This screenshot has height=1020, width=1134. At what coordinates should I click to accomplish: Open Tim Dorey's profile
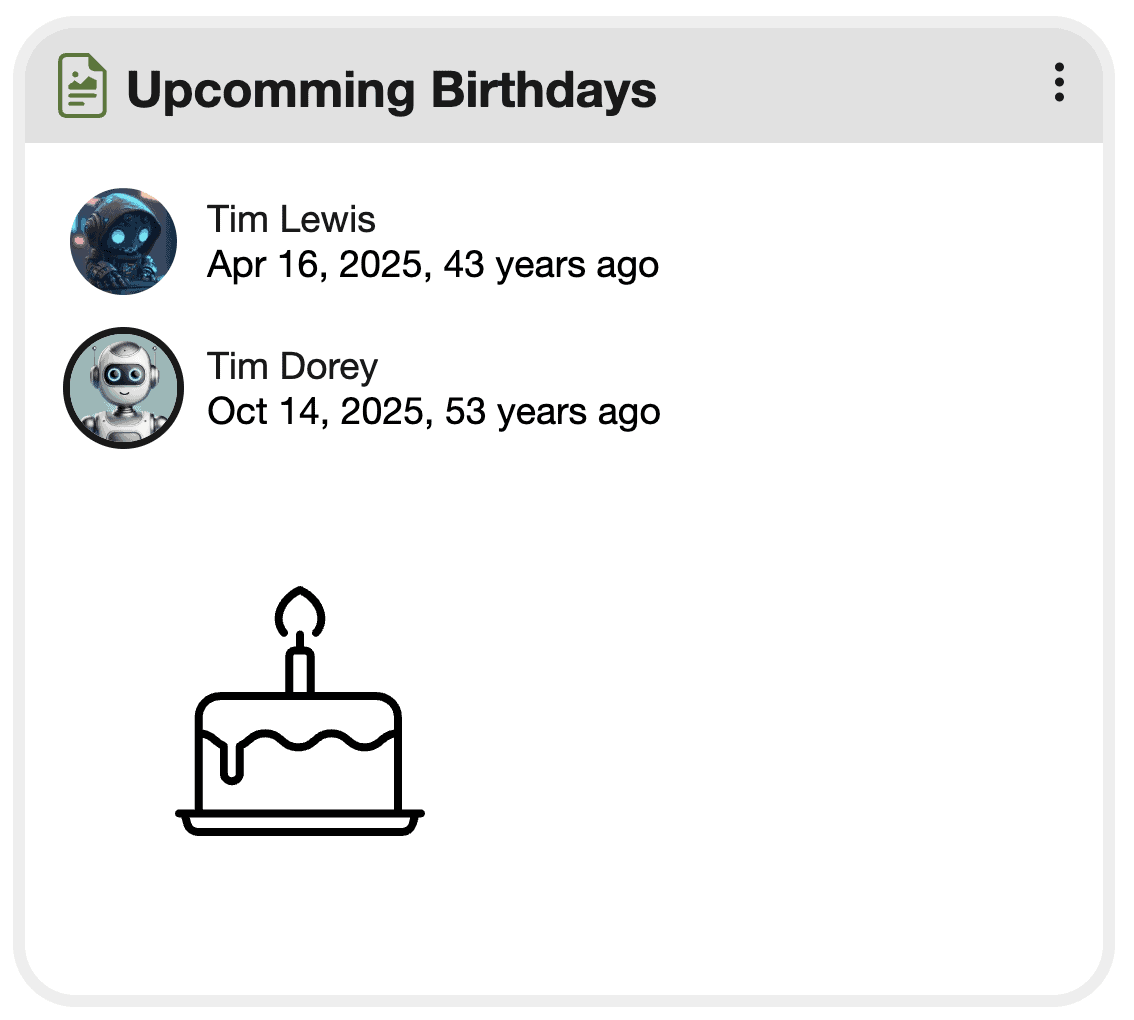click(292, 366)
